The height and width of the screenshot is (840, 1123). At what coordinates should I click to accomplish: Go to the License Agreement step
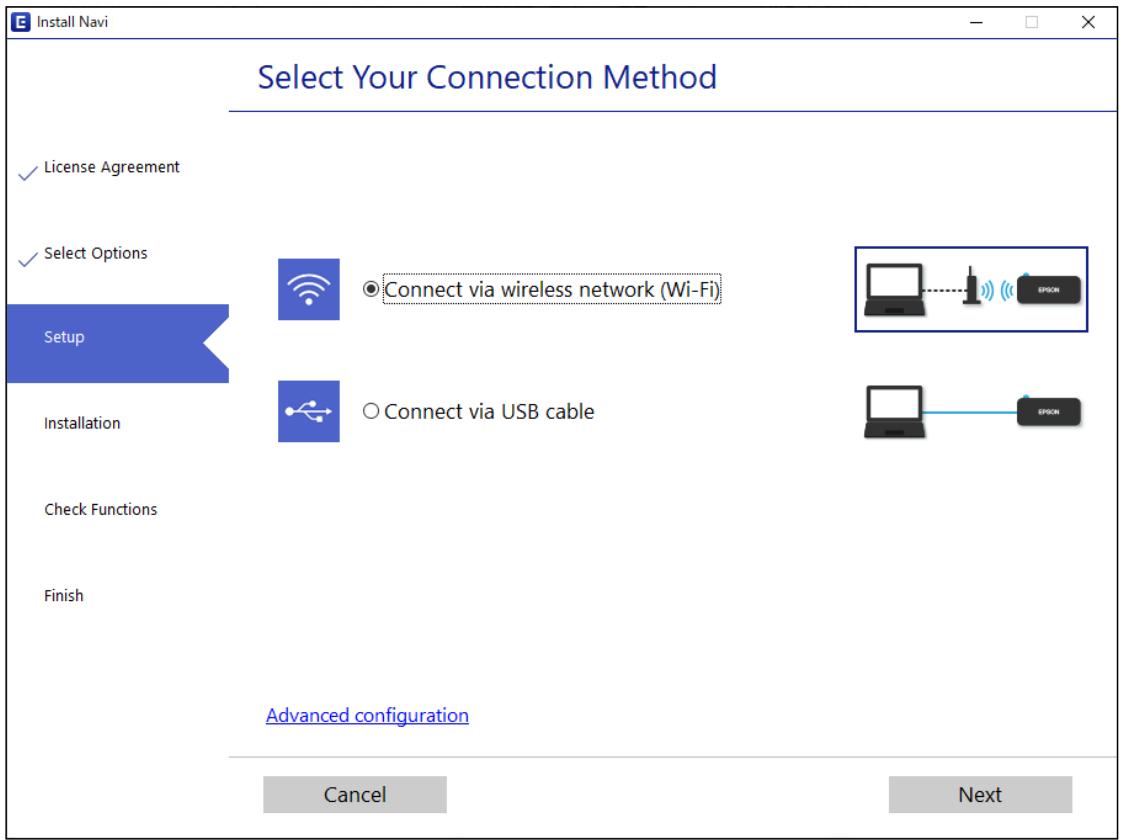pyautogui.click(x=112, y=167)
